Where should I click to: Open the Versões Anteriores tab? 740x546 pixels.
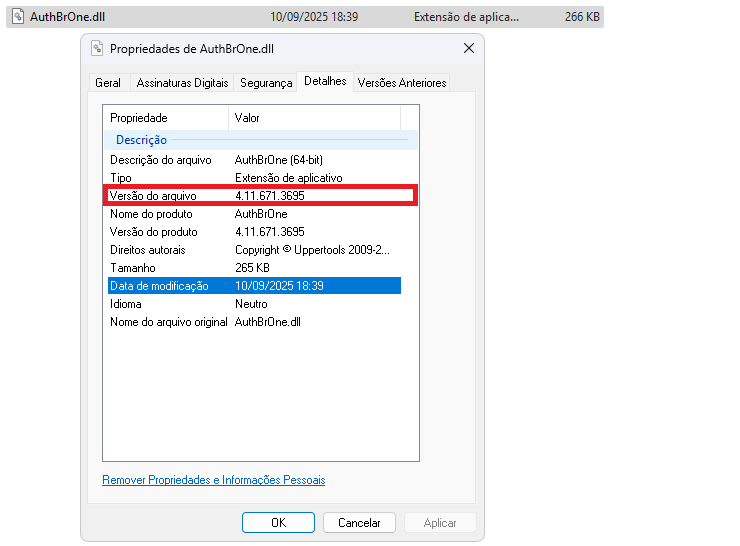pyautogui.click(x=401, y=83)
